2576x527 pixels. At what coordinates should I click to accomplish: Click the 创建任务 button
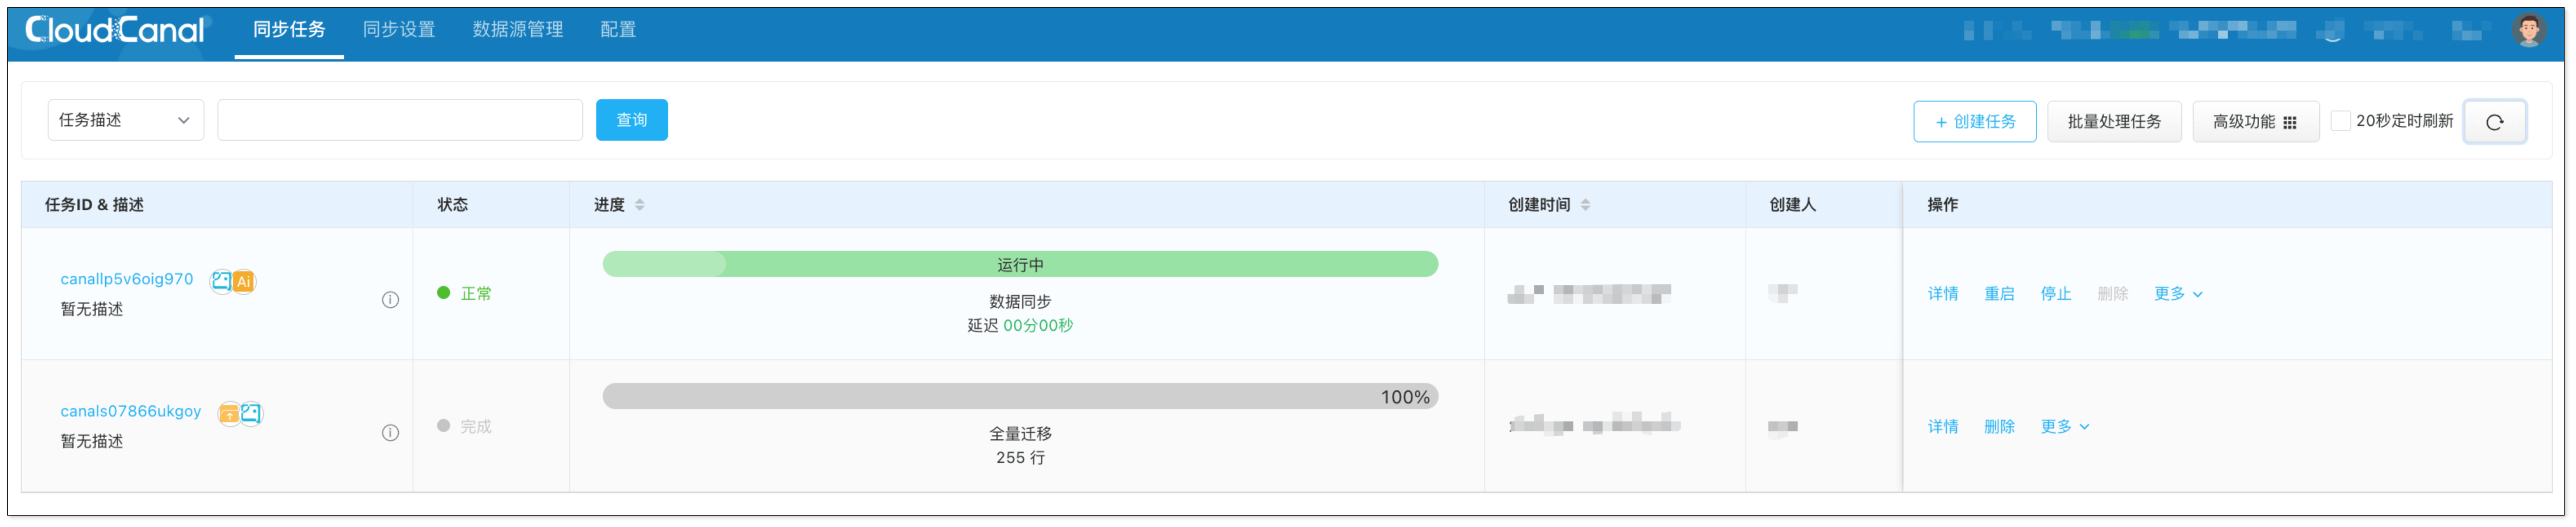coord(1974,122)
